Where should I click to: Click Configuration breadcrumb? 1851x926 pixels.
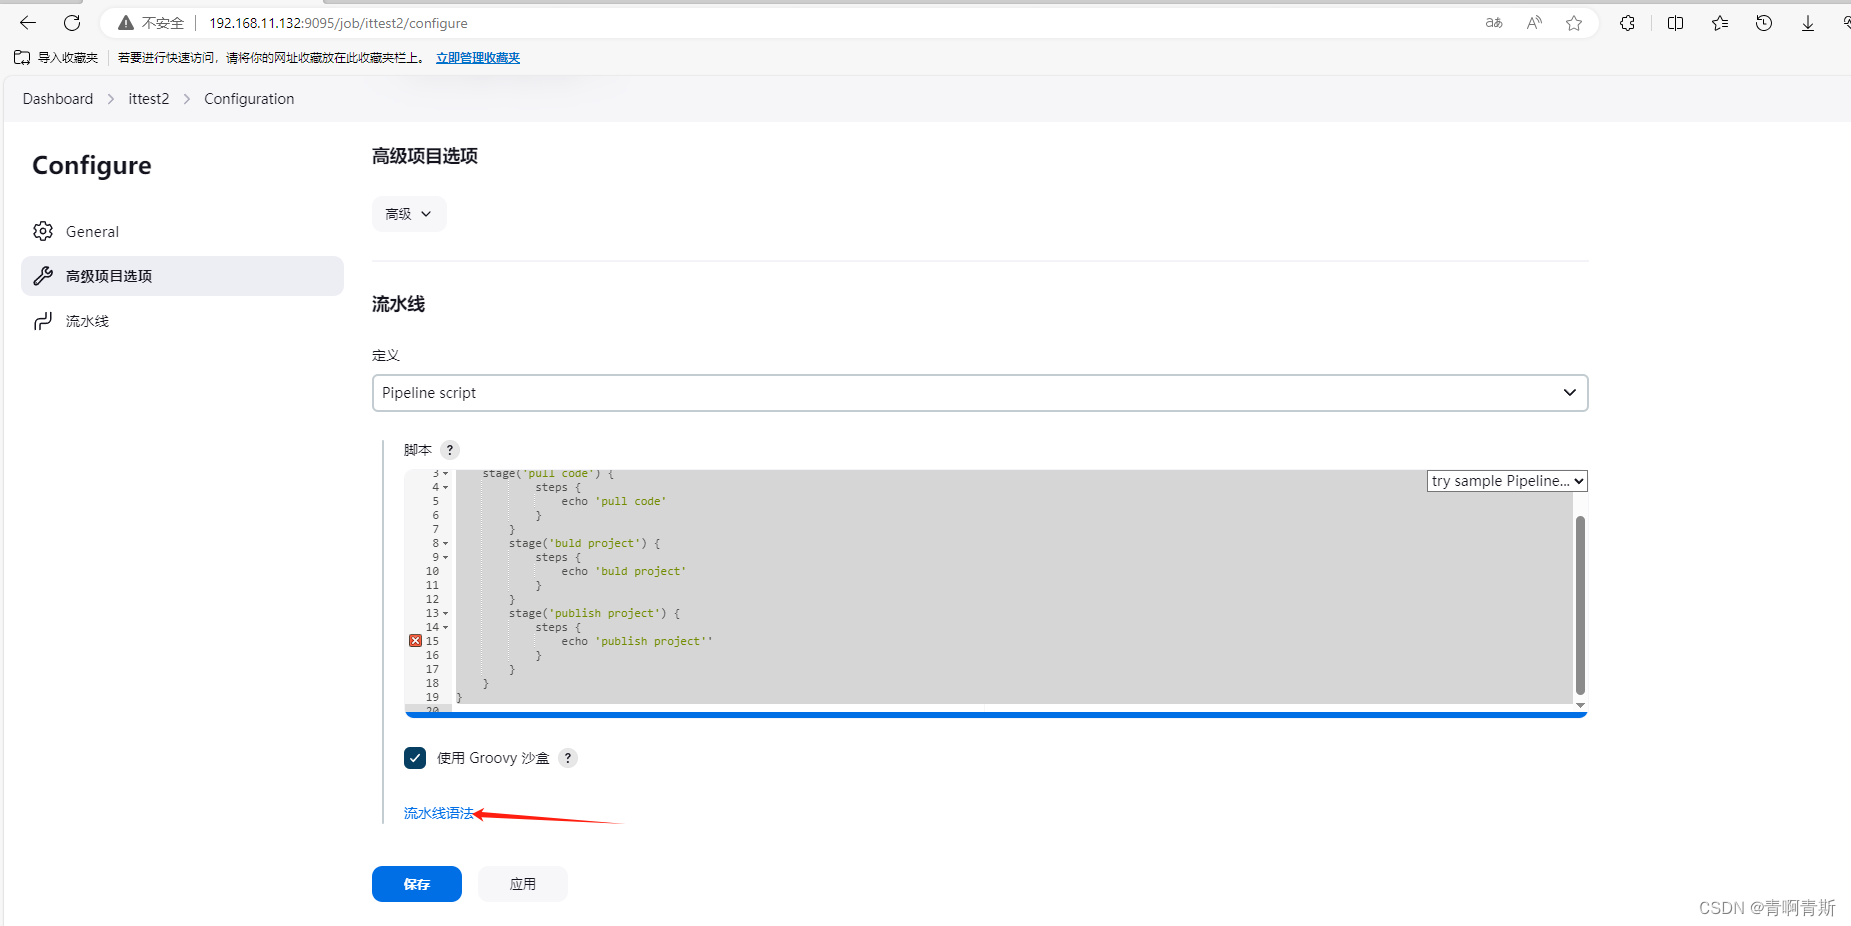249,99
